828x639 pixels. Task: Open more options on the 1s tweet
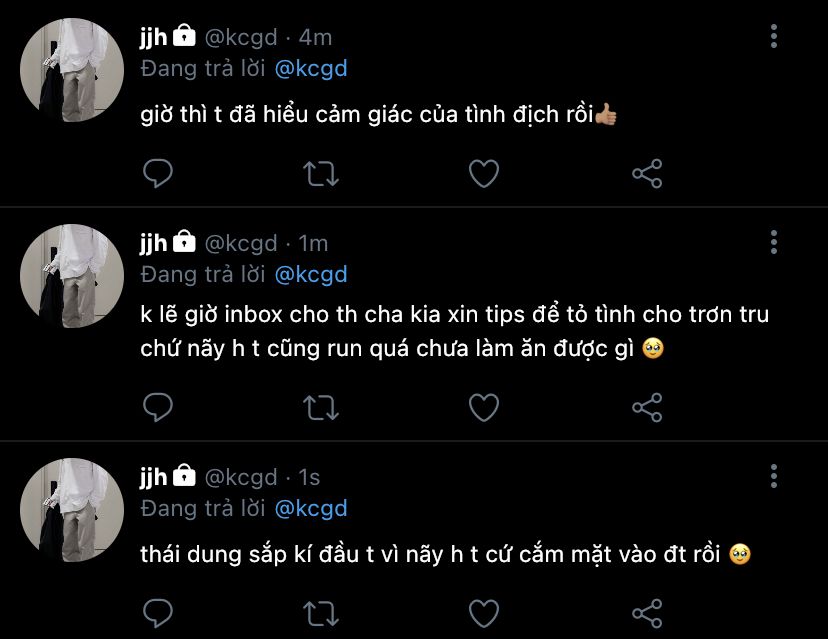[x=774, y=476]
